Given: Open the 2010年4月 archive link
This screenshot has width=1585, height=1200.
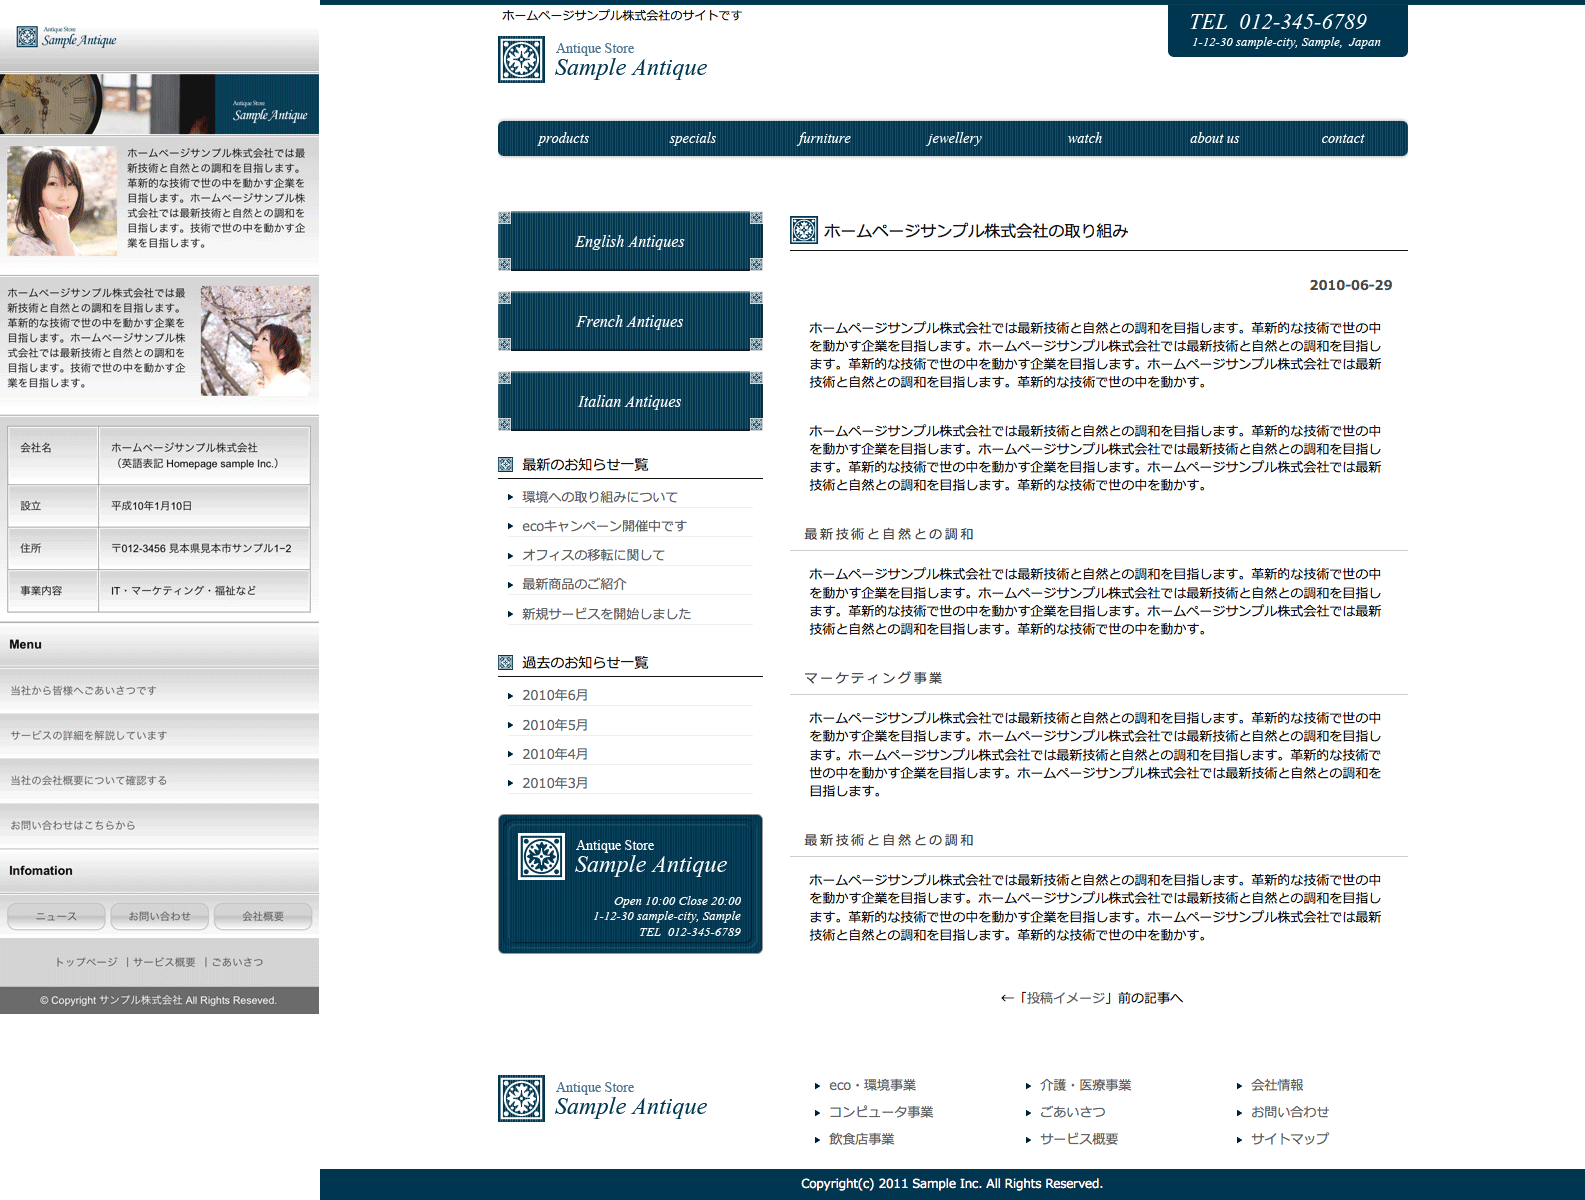Looking at the screenshot, I should click(555, 754).
